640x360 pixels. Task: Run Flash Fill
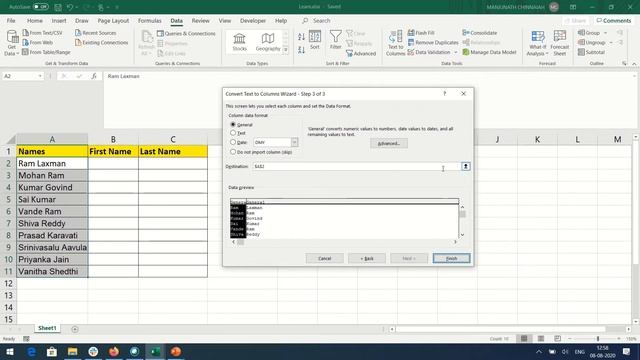[421, 33]
